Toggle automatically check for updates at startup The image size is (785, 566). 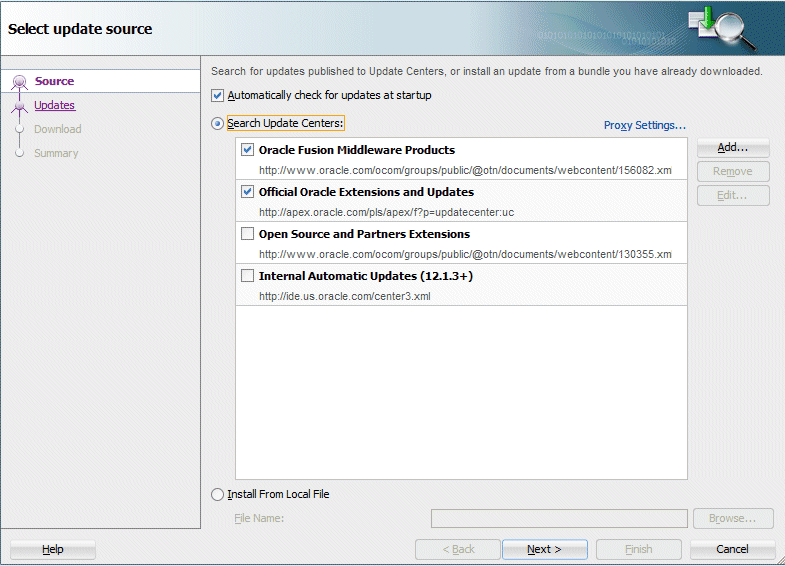tap(217, 95)
